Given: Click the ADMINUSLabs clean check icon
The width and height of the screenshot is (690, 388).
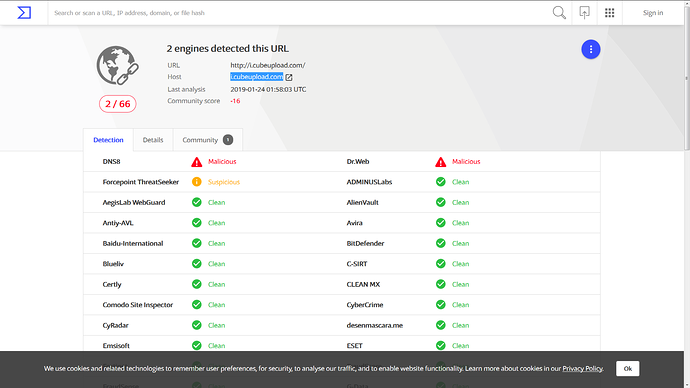Looking at the screenshot, I should coord(440,182).
